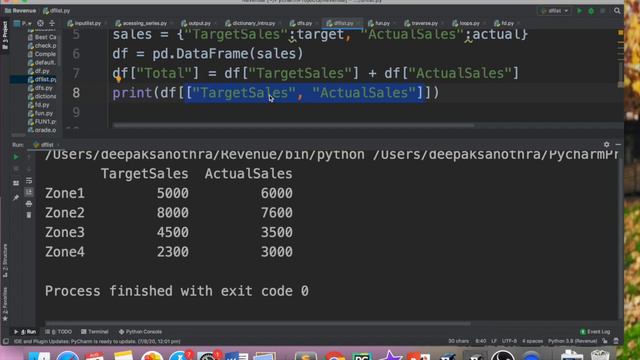Click the pin tab icon in Run panel
The width and height of the screenshot is (640, 360).
(16, 198)
